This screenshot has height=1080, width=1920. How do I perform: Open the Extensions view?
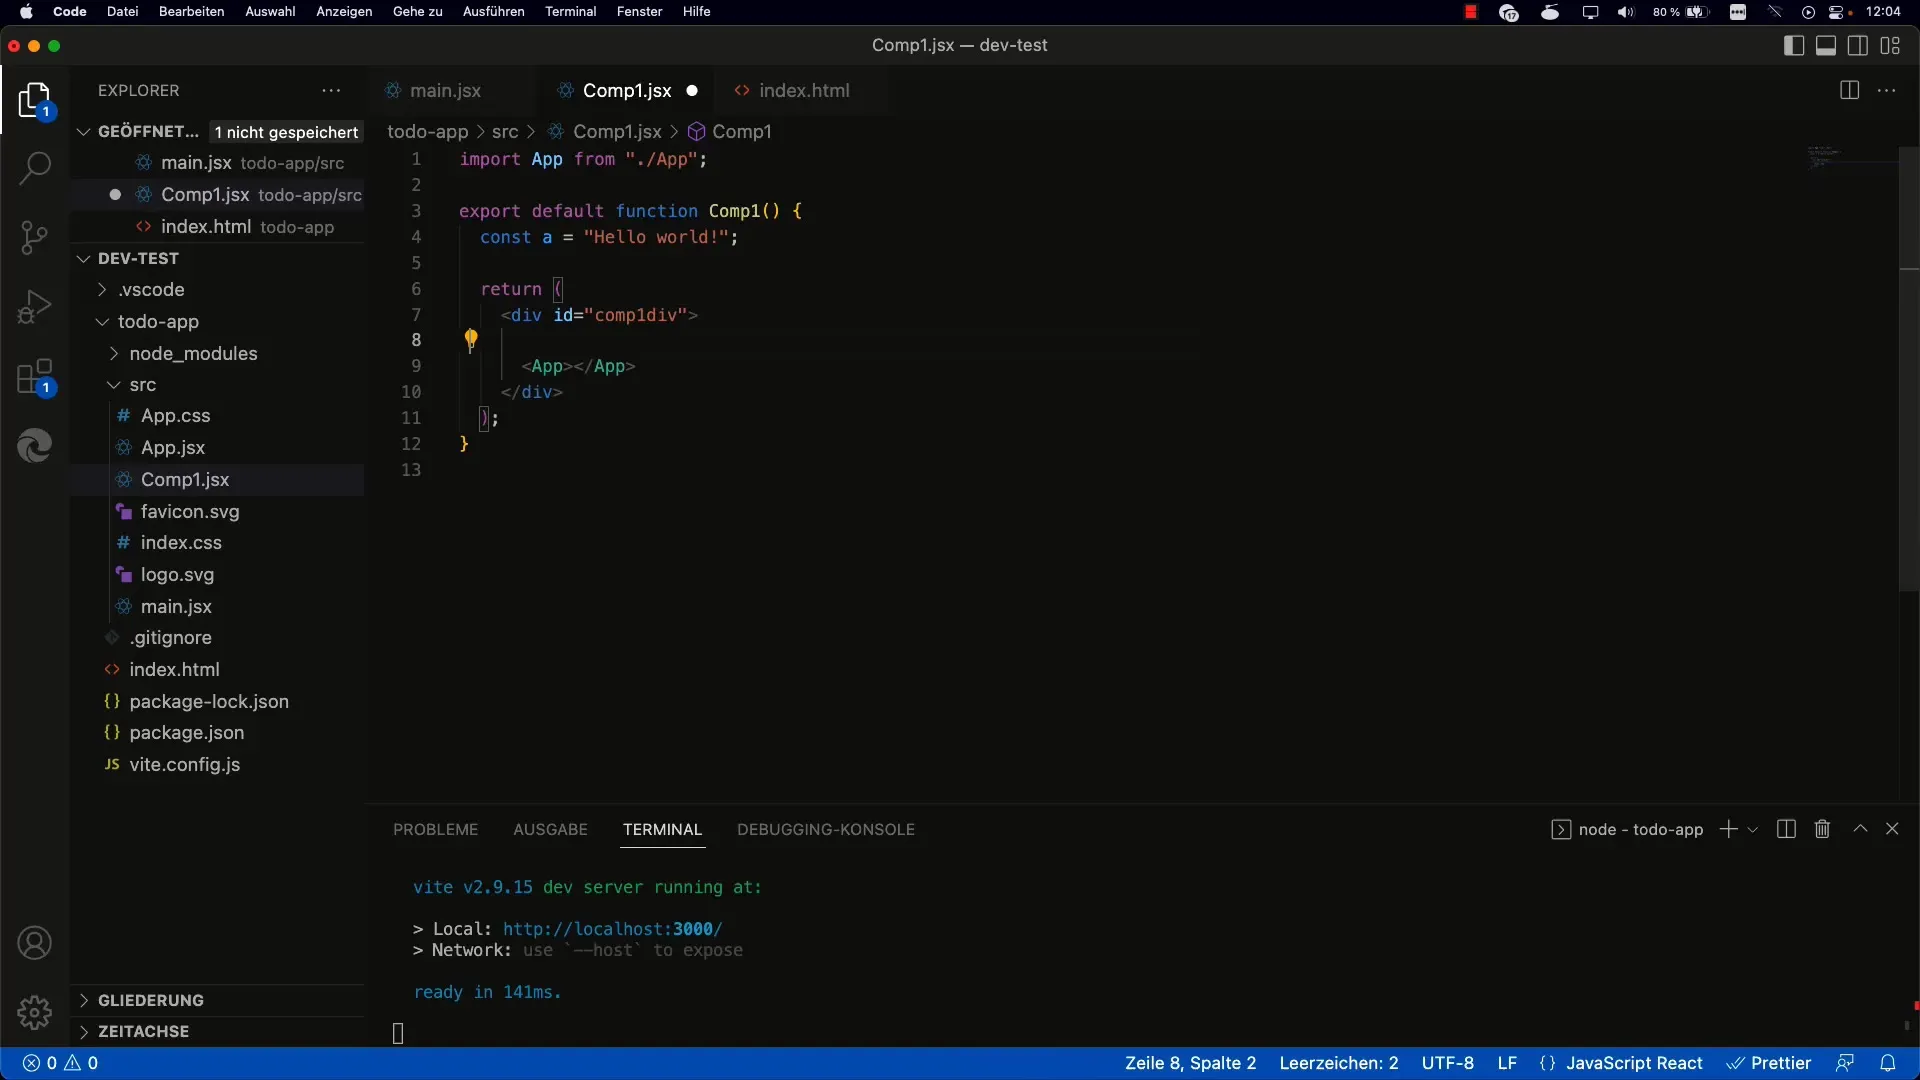[35, 378]
